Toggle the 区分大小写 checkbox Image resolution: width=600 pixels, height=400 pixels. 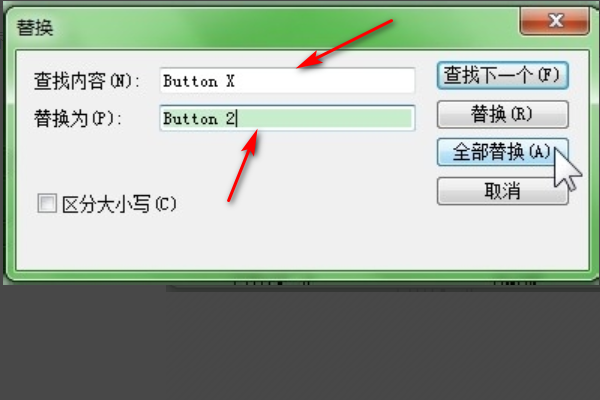tap(47, 203)
